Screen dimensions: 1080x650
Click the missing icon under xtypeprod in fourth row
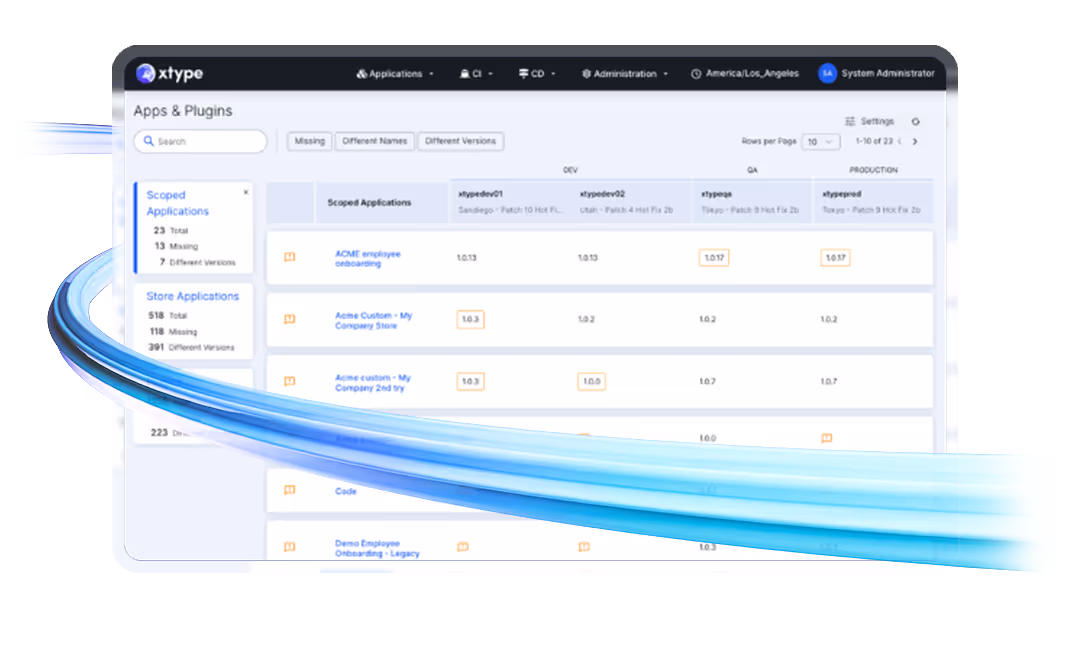point(827,439)
